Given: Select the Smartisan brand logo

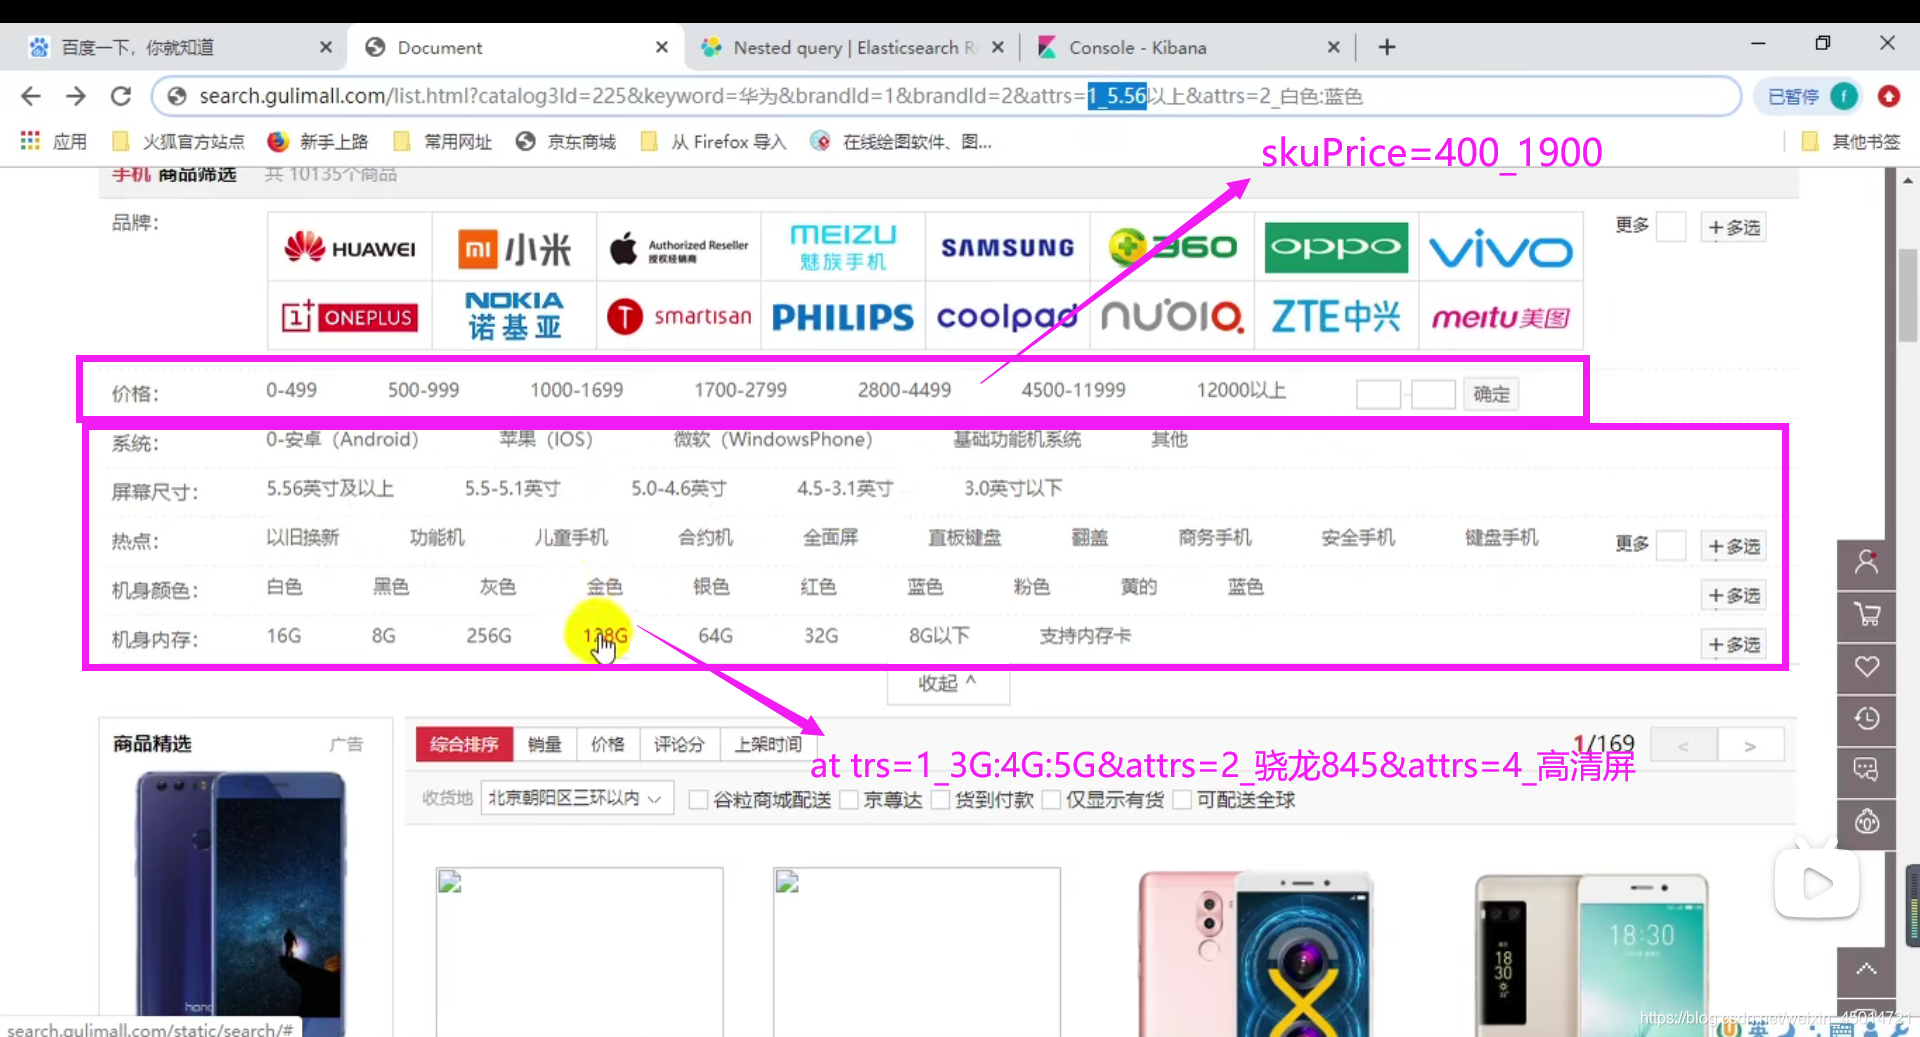Looking at the screenshot, I should click(x=678, y=317).
